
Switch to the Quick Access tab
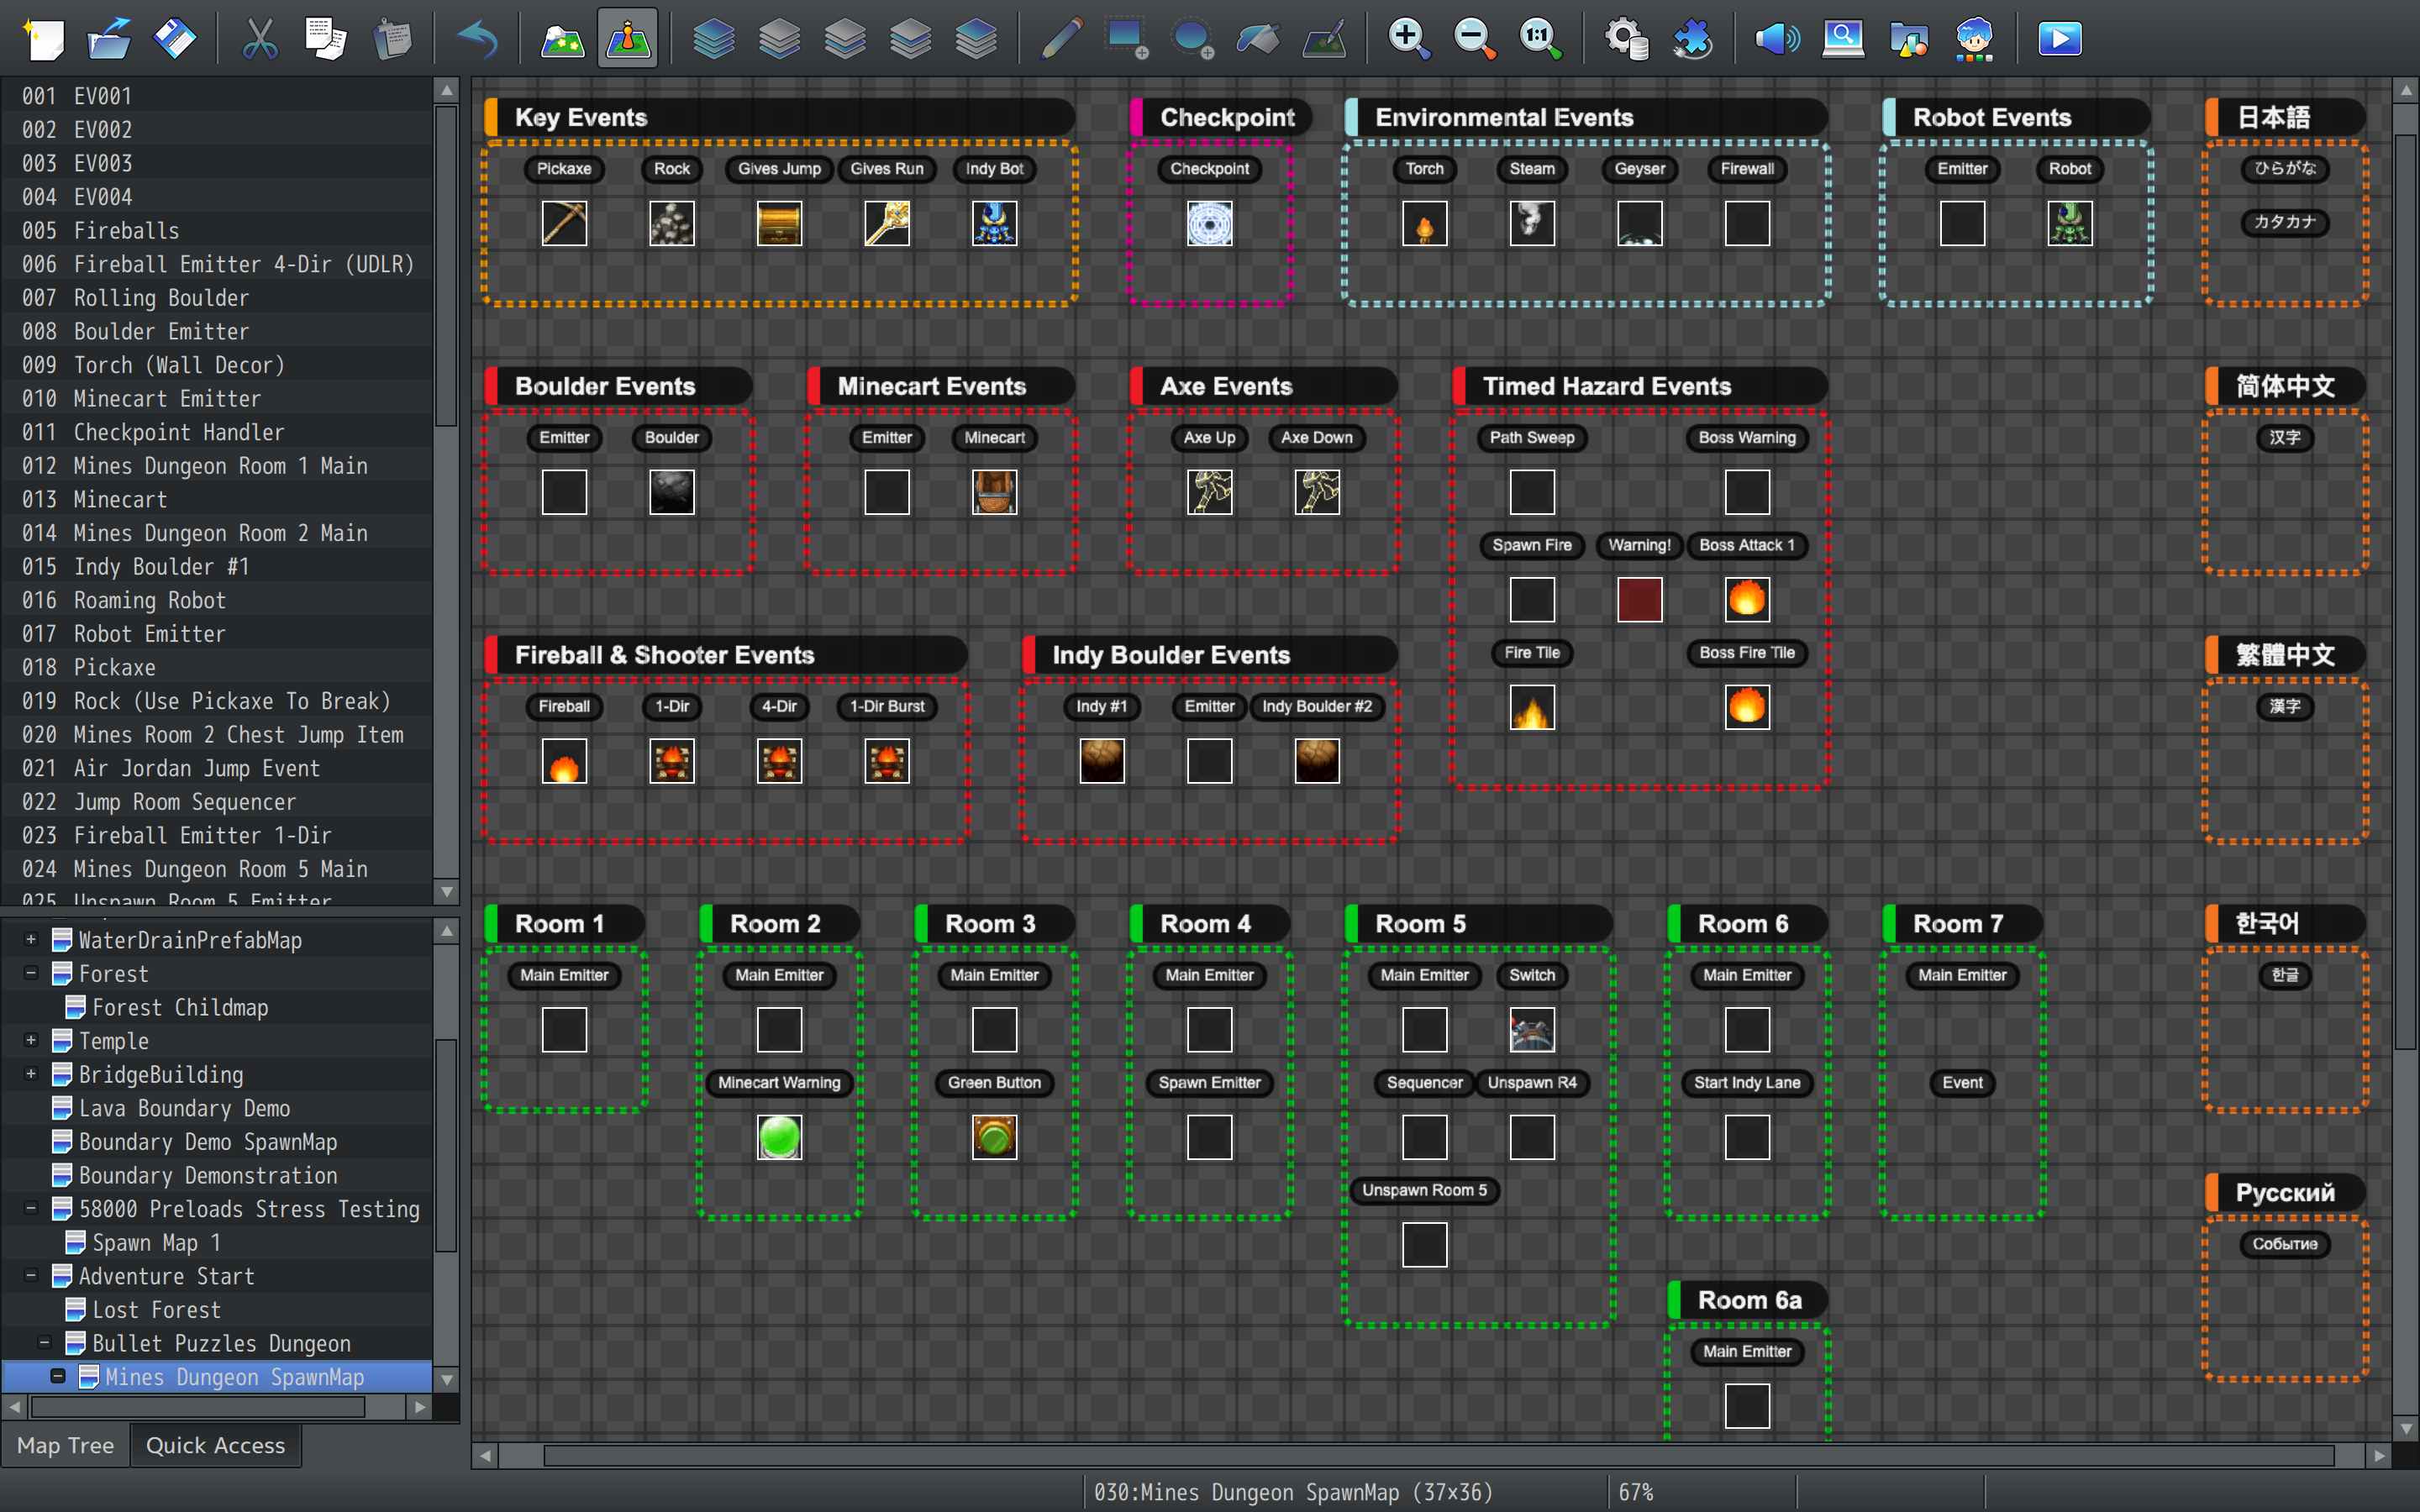click(215, 1445)
